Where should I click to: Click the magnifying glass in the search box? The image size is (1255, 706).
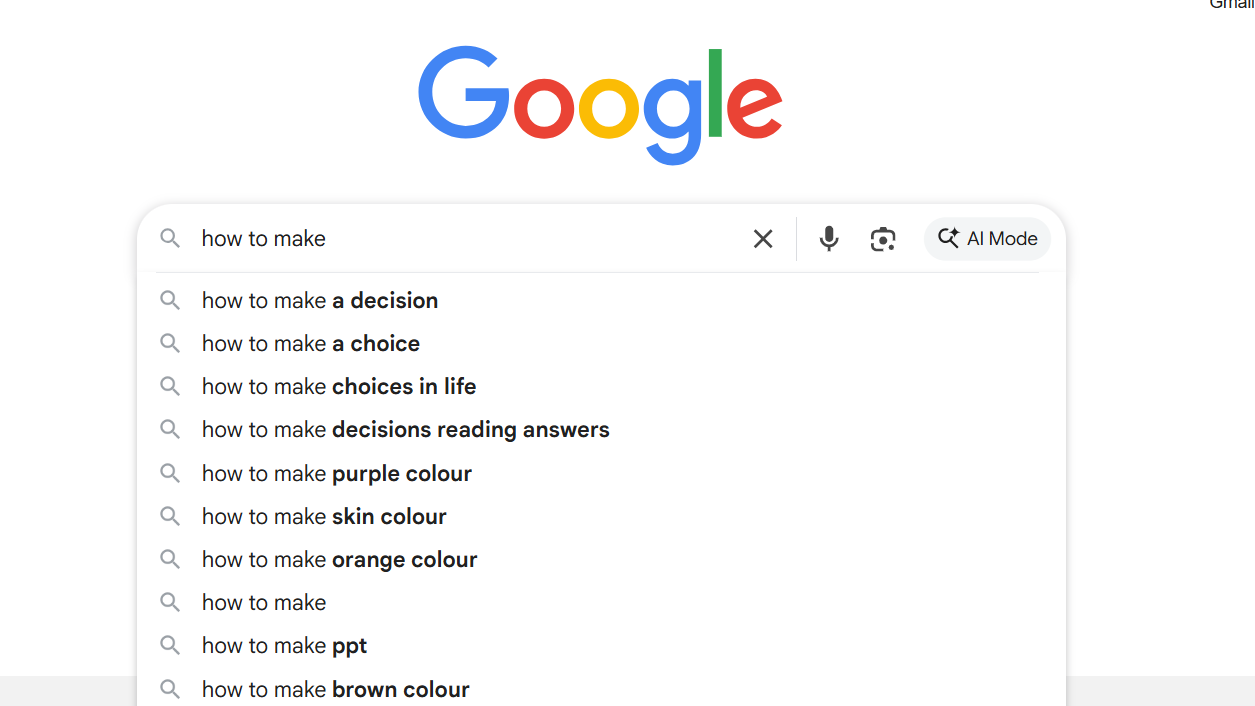pyautogui.click(x=170, y=238)
